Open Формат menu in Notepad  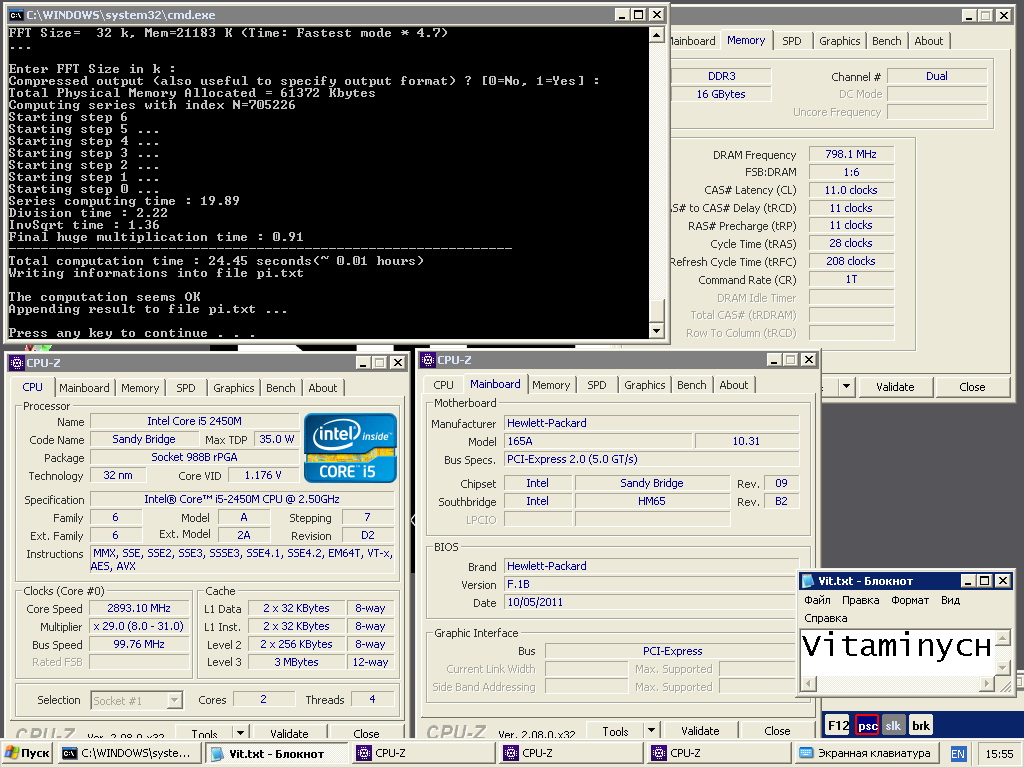tap(910, 600)
